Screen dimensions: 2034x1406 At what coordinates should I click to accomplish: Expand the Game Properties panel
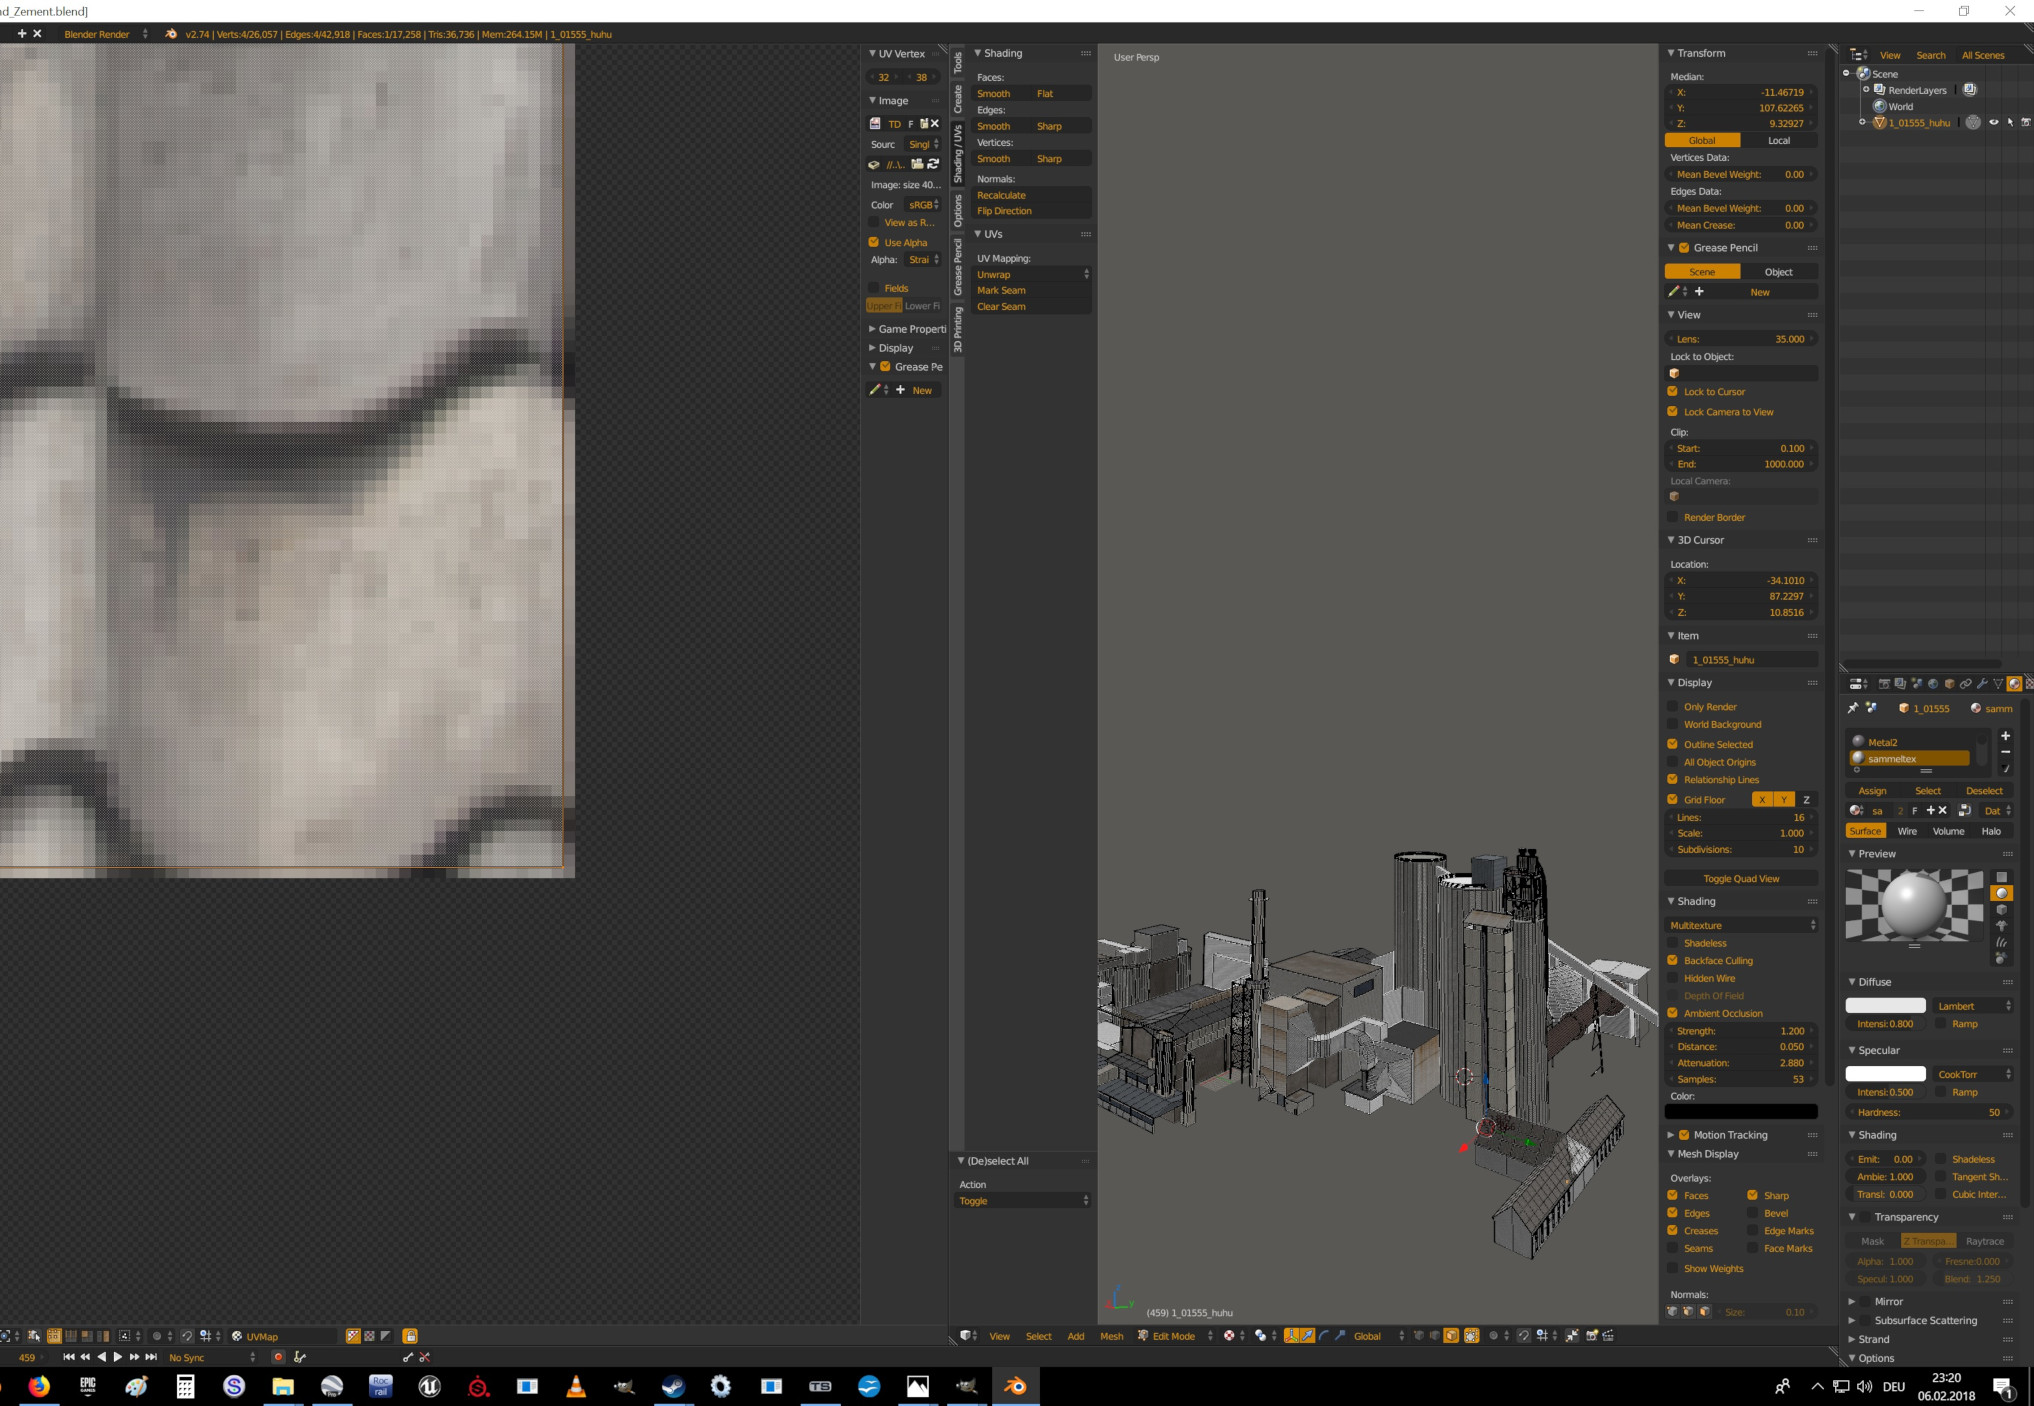905,329
